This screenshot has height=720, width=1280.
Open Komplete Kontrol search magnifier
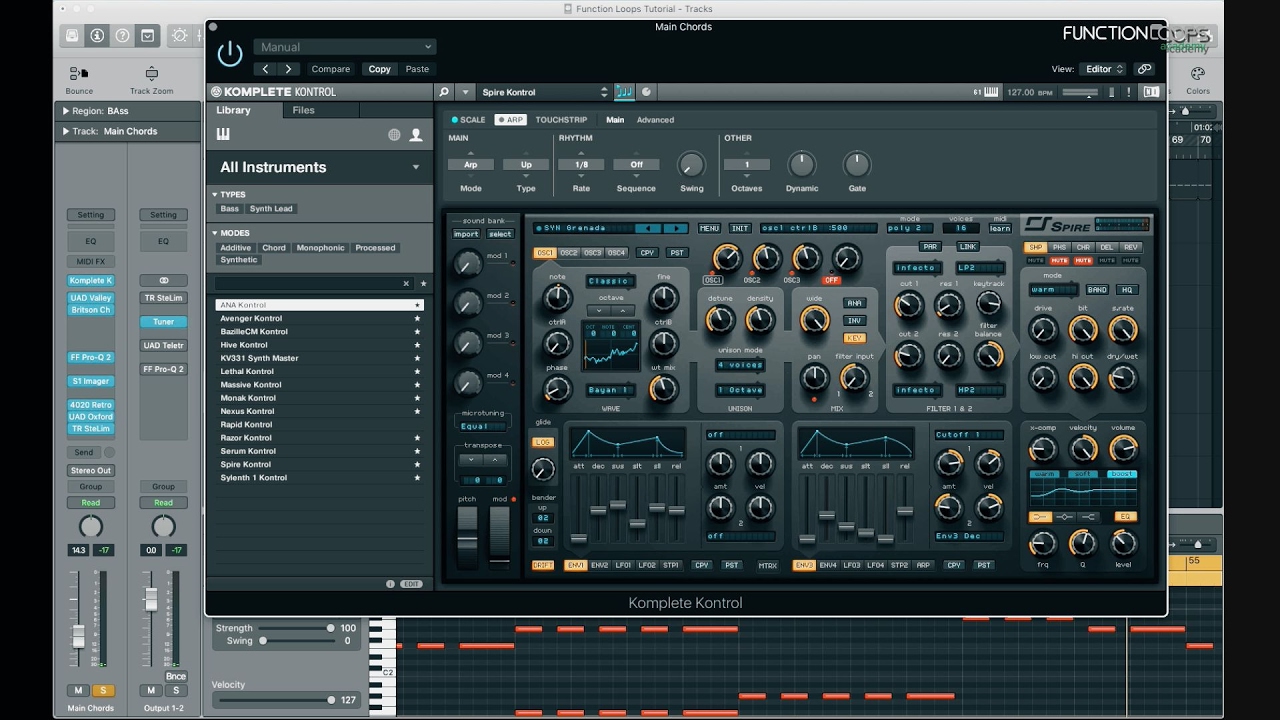tap(445, 92)
